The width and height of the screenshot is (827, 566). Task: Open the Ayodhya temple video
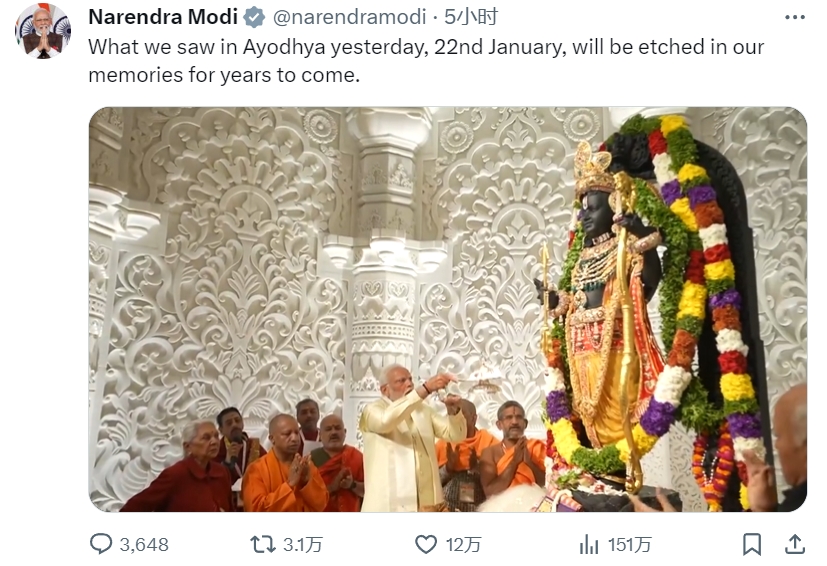pos(330,300)
